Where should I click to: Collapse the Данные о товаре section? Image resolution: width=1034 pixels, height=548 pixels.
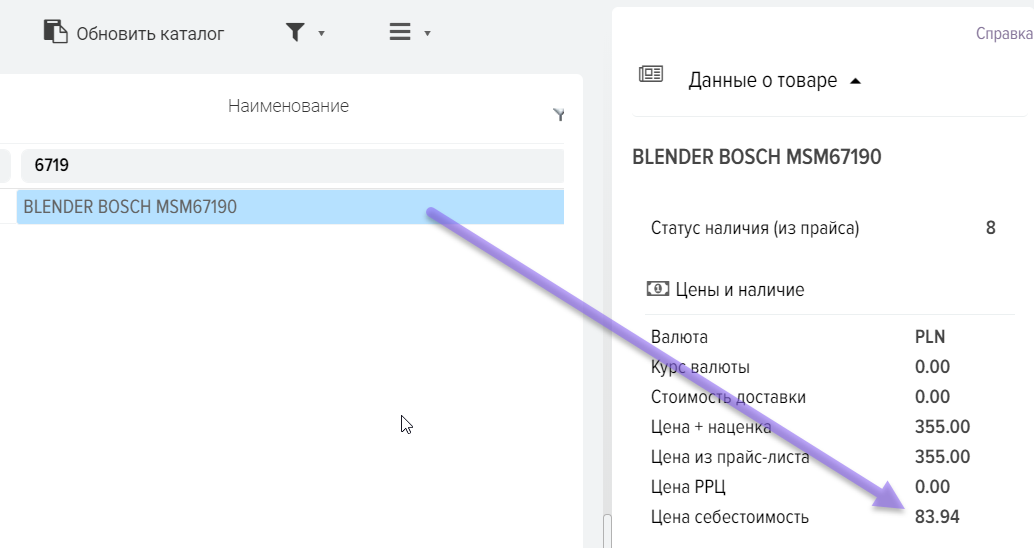coord(855,81)
